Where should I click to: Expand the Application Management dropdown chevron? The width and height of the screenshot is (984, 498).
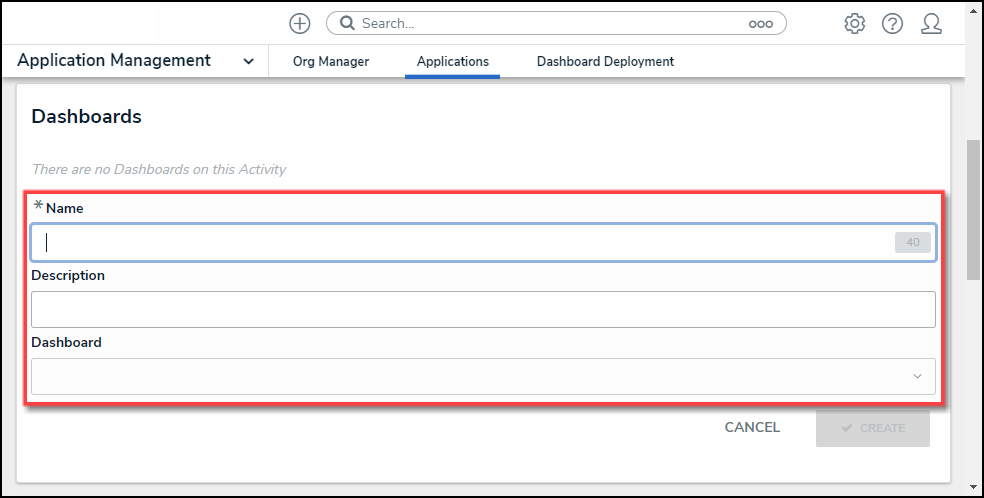click(x=248, y=62)
